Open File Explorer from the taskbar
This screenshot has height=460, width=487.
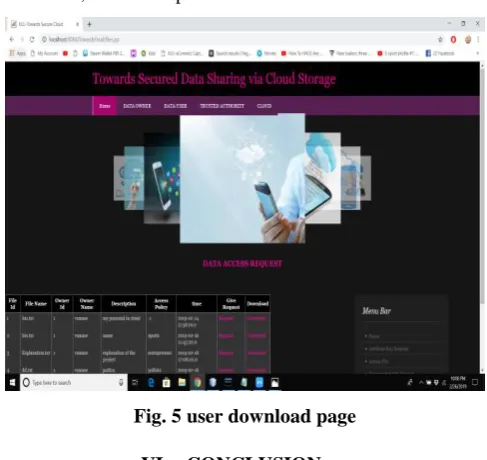(x=182, y=382)
